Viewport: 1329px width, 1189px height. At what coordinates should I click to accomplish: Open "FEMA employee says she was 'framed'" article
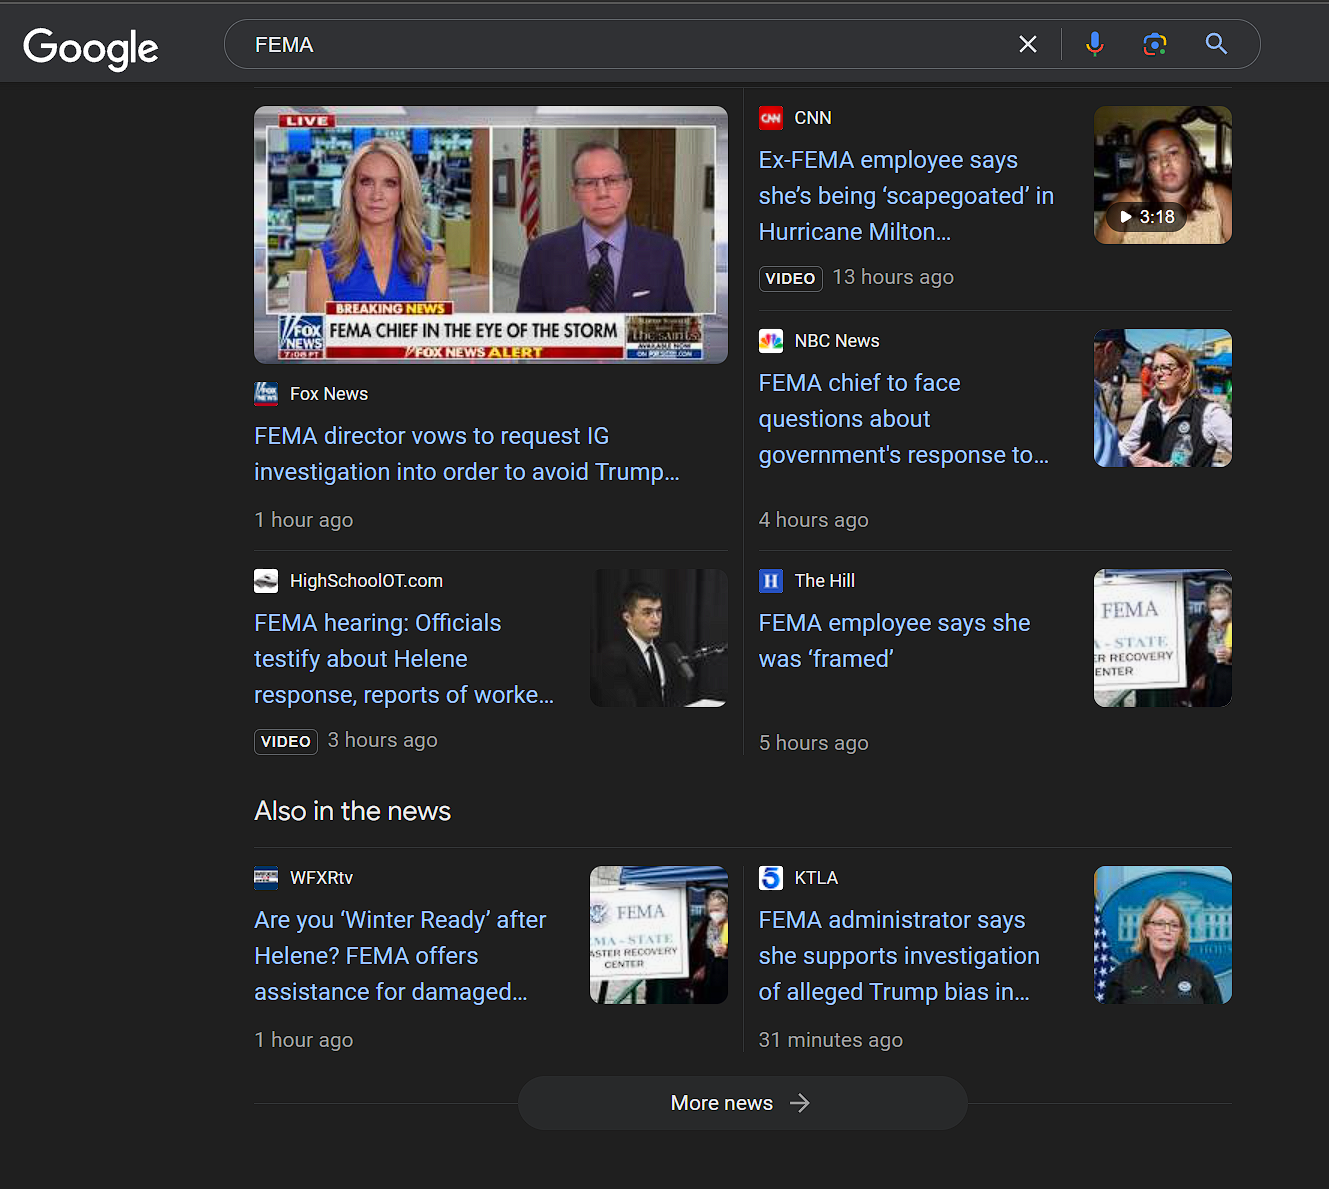tap(894, 641)
